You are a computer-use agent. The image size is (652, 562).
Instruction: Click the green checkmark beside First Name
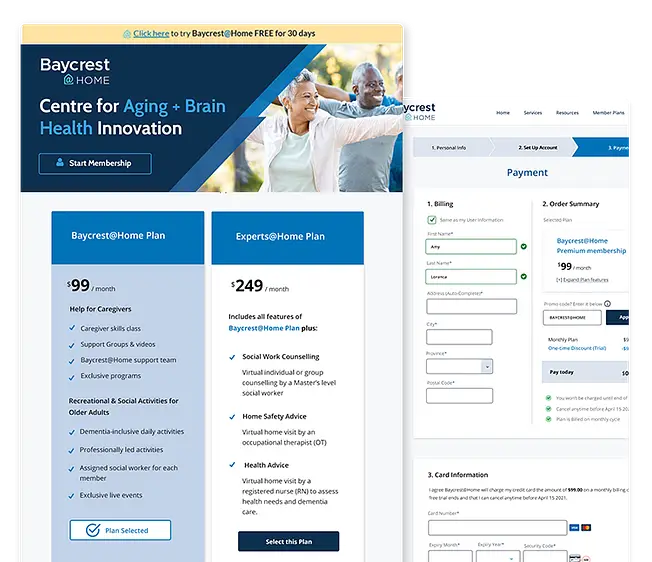524,246
